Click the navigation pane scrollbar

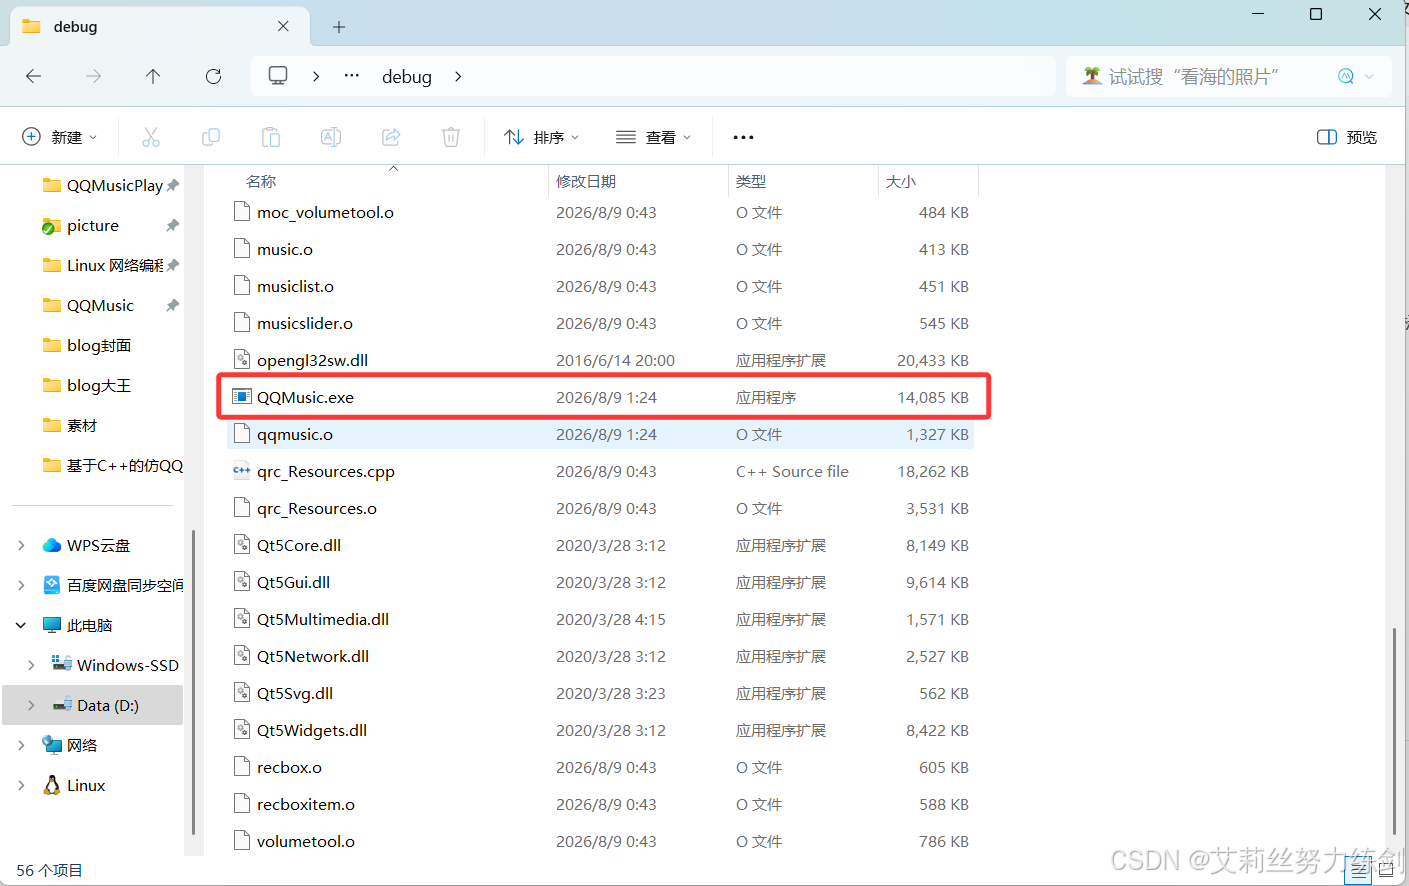pyautogui.click(x=192, y=683)
